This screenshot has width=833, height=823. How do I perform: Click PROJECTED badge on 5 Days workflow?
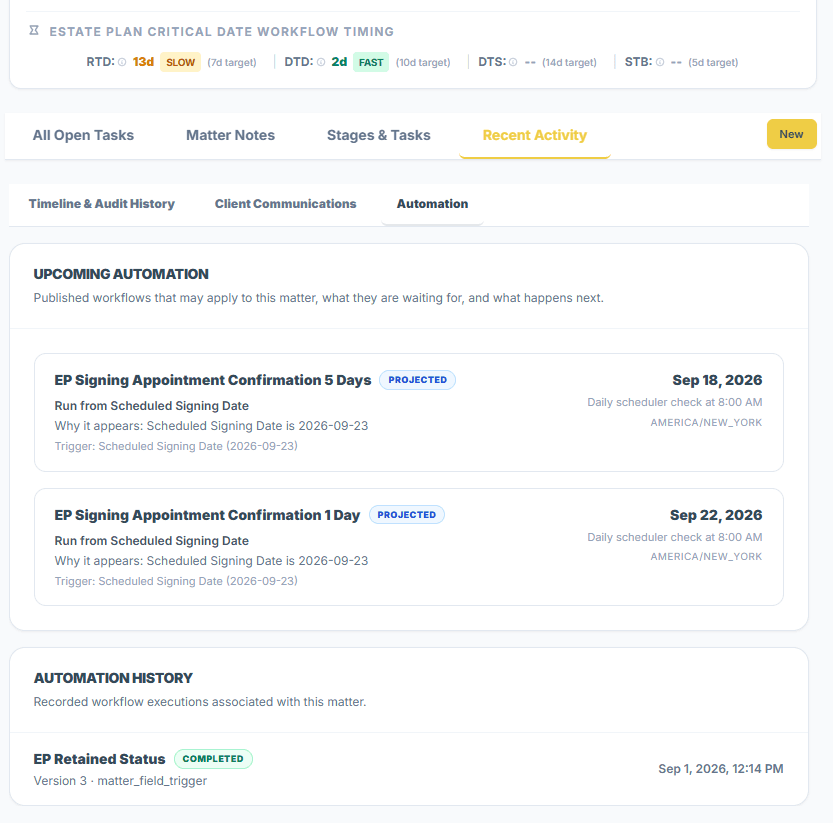[418, 380]
